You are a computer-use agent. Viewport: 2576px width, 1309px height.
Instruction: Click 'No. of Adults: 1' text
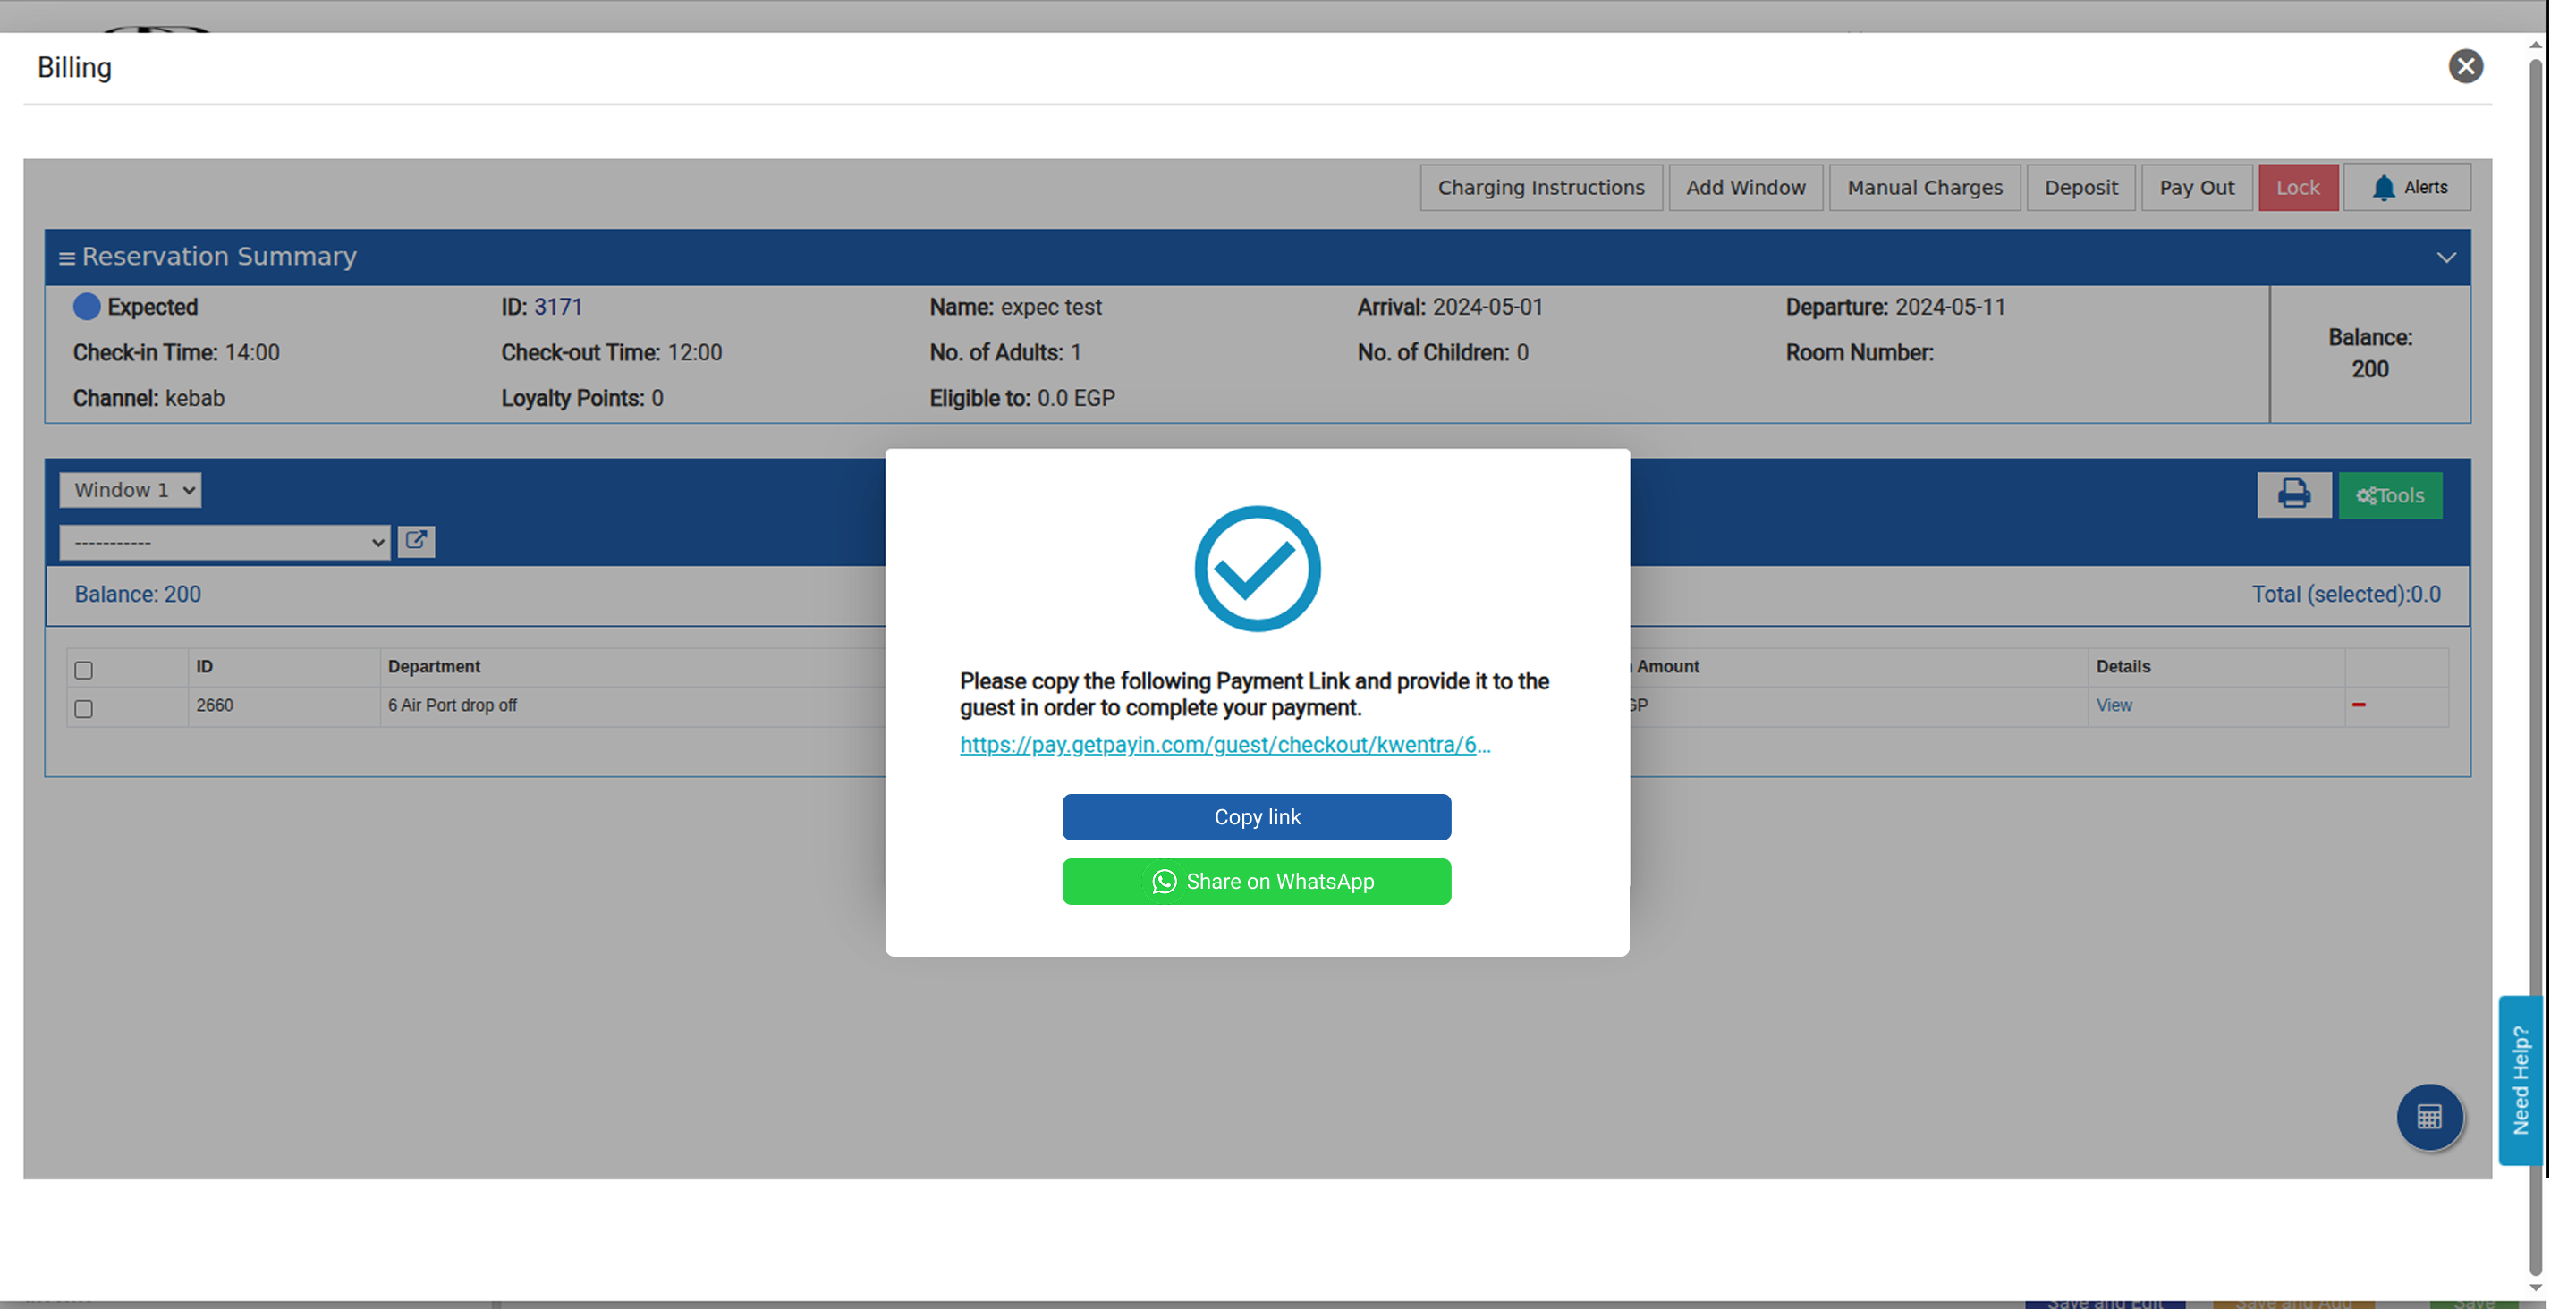click(1005, 353)
